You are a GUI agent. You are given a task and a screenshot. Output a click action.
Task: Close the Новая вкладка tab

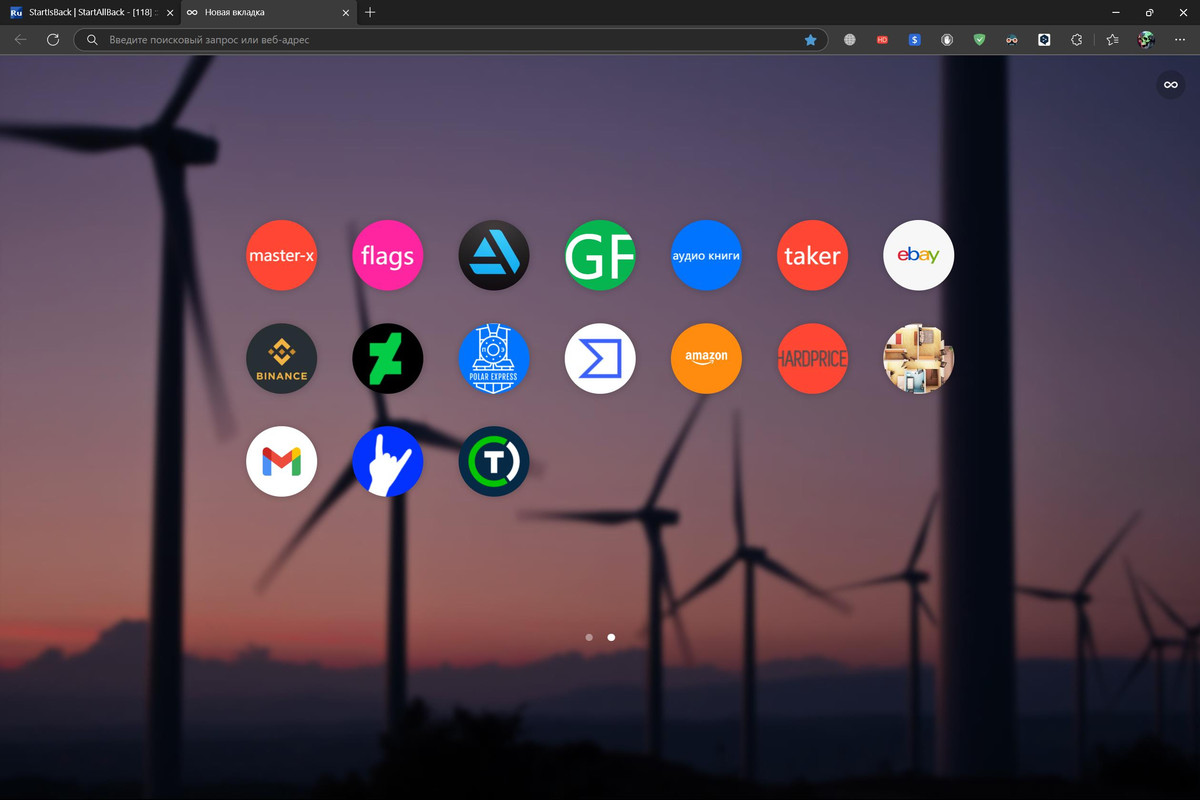(346, 12)
